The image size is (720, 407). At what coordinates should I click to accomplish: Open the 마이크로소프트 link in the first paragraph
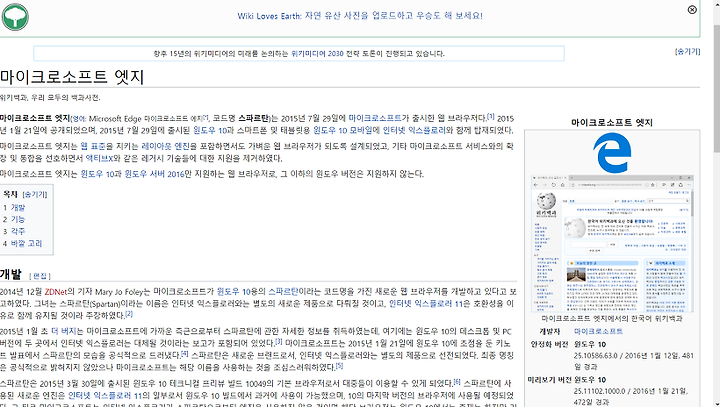tap(375, 118)
